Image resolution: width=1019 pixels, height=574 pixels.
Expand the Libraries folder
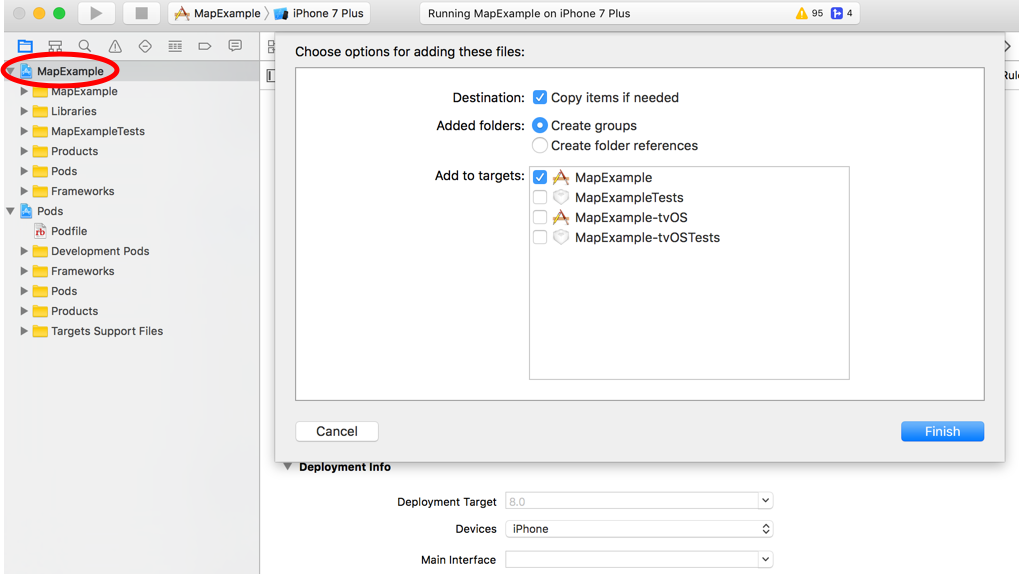pyautogui.click(x=24, y=111)
